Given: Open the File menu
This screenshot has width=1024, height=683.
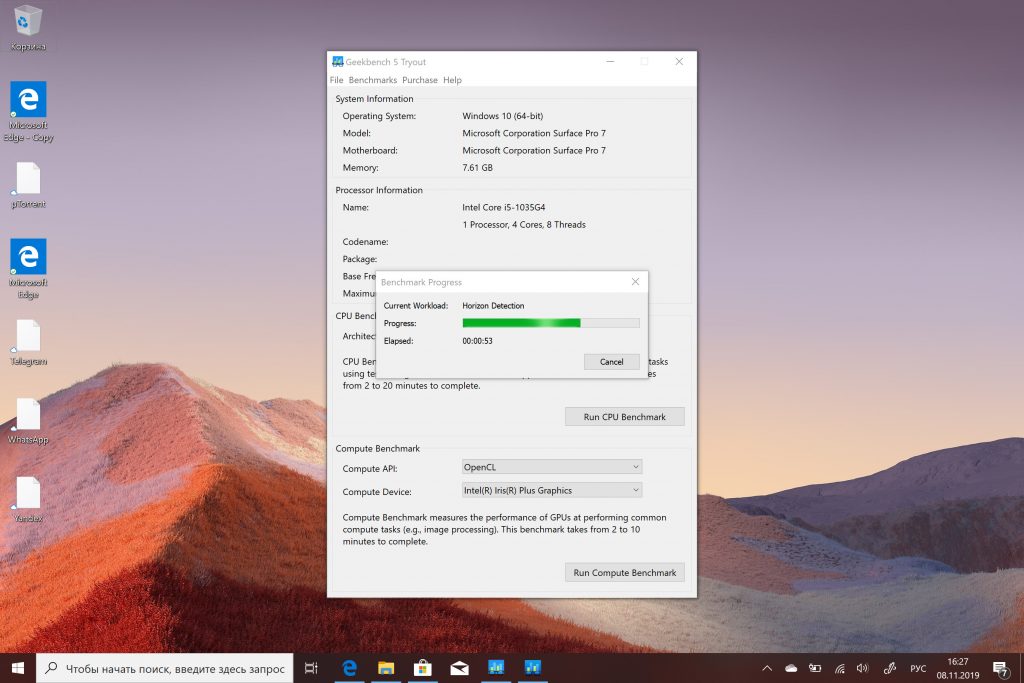Looking at the screenshot, I should click(x=336, y=80).
